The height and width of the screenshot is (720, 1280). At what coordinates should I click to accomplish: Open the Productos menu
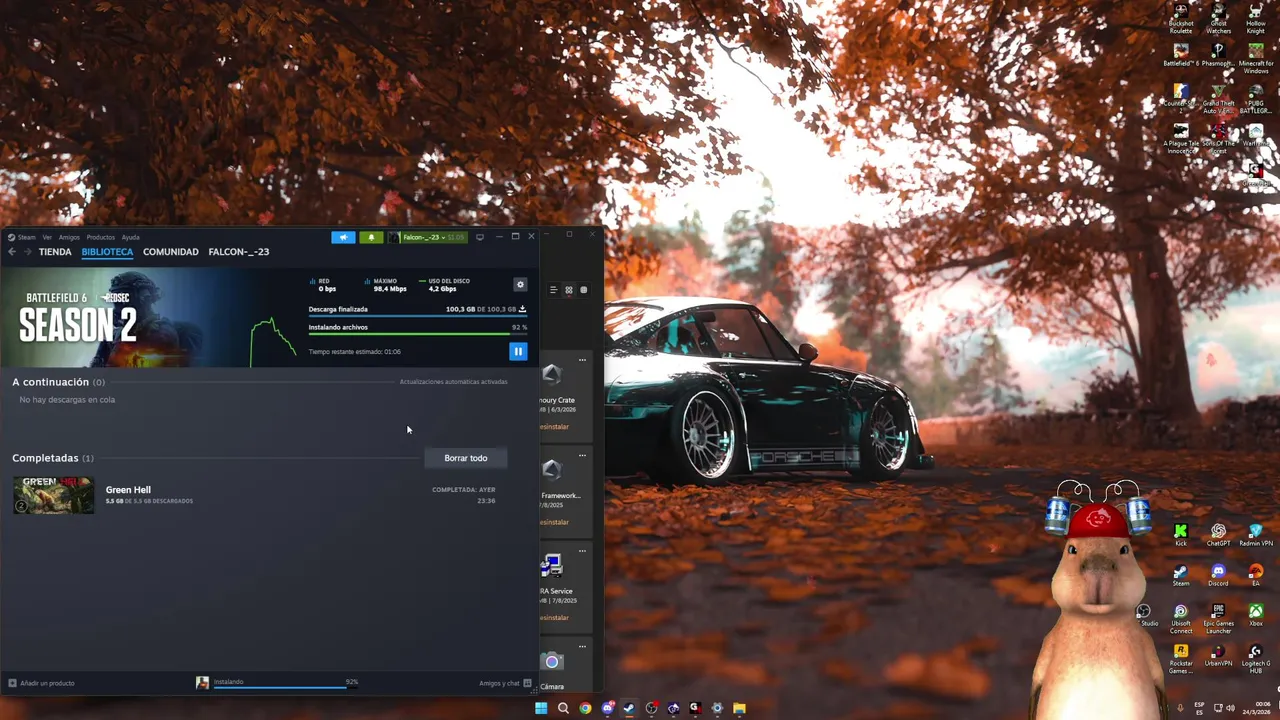click(x=101, y=237)
